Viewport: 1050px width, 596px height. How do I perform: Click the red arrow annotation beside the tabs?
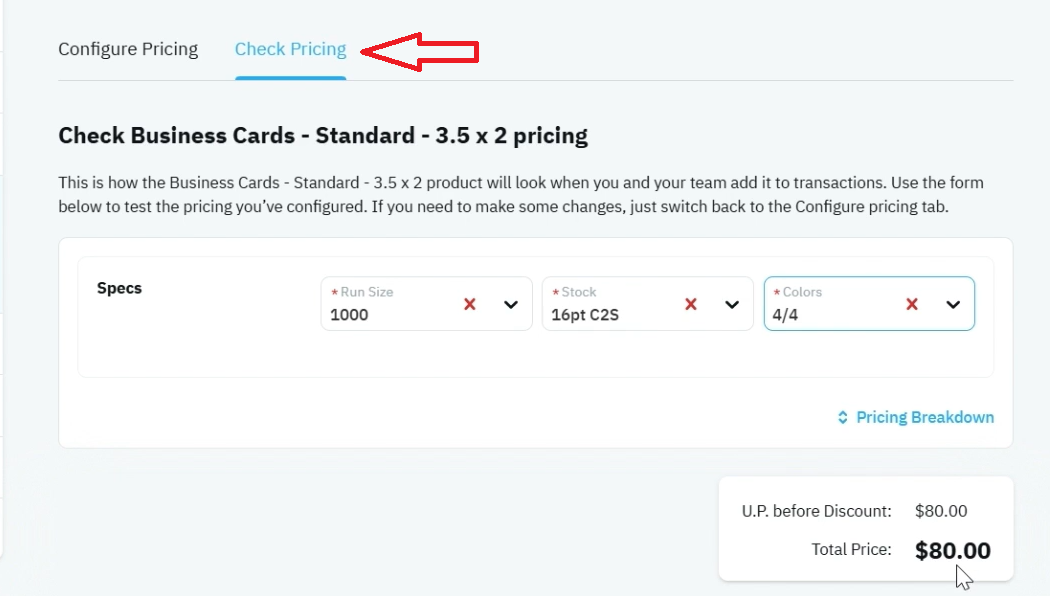pos(420,52)
